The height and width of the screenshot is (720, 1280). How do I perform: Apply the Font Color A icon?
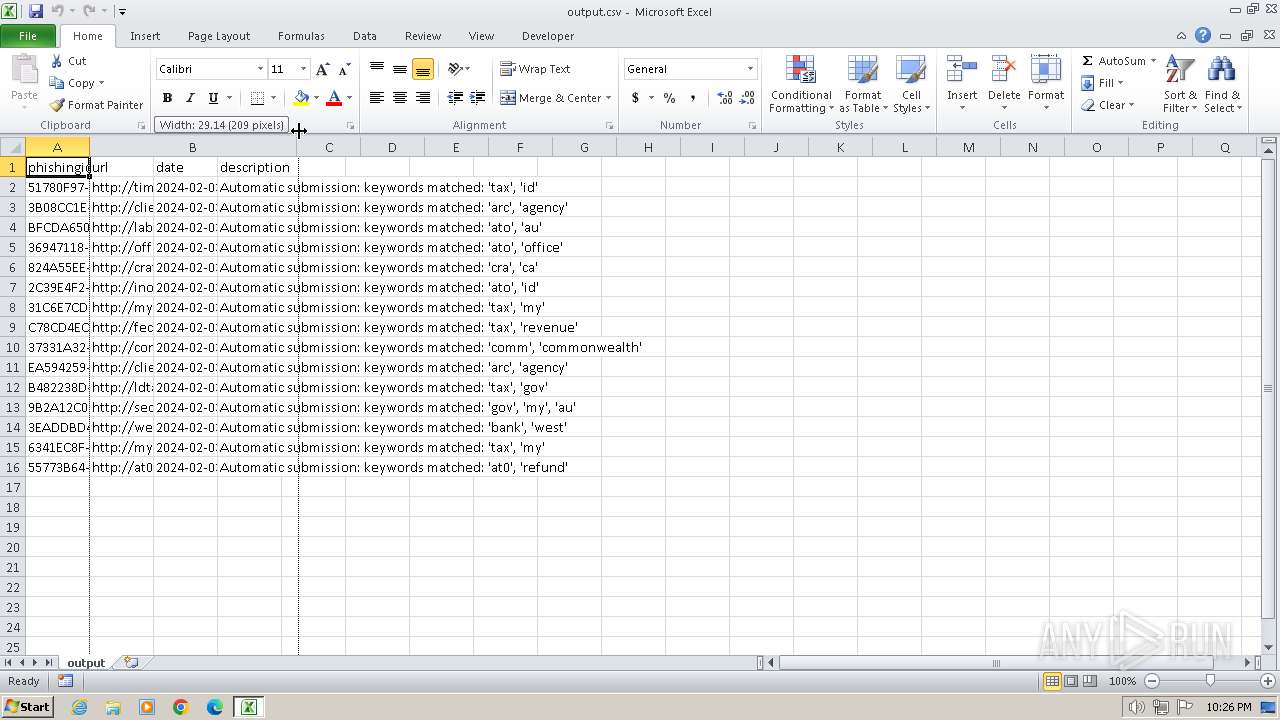[x=334, y=98]
